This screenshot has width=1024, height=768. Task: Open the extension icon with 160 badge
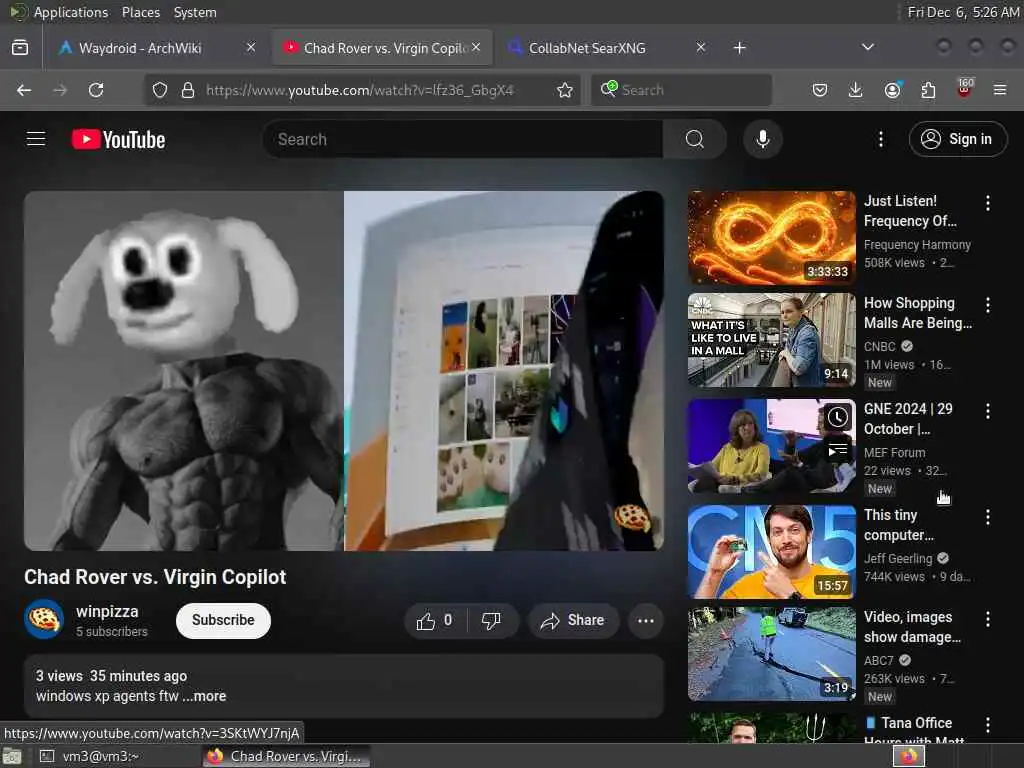[965, 89]
